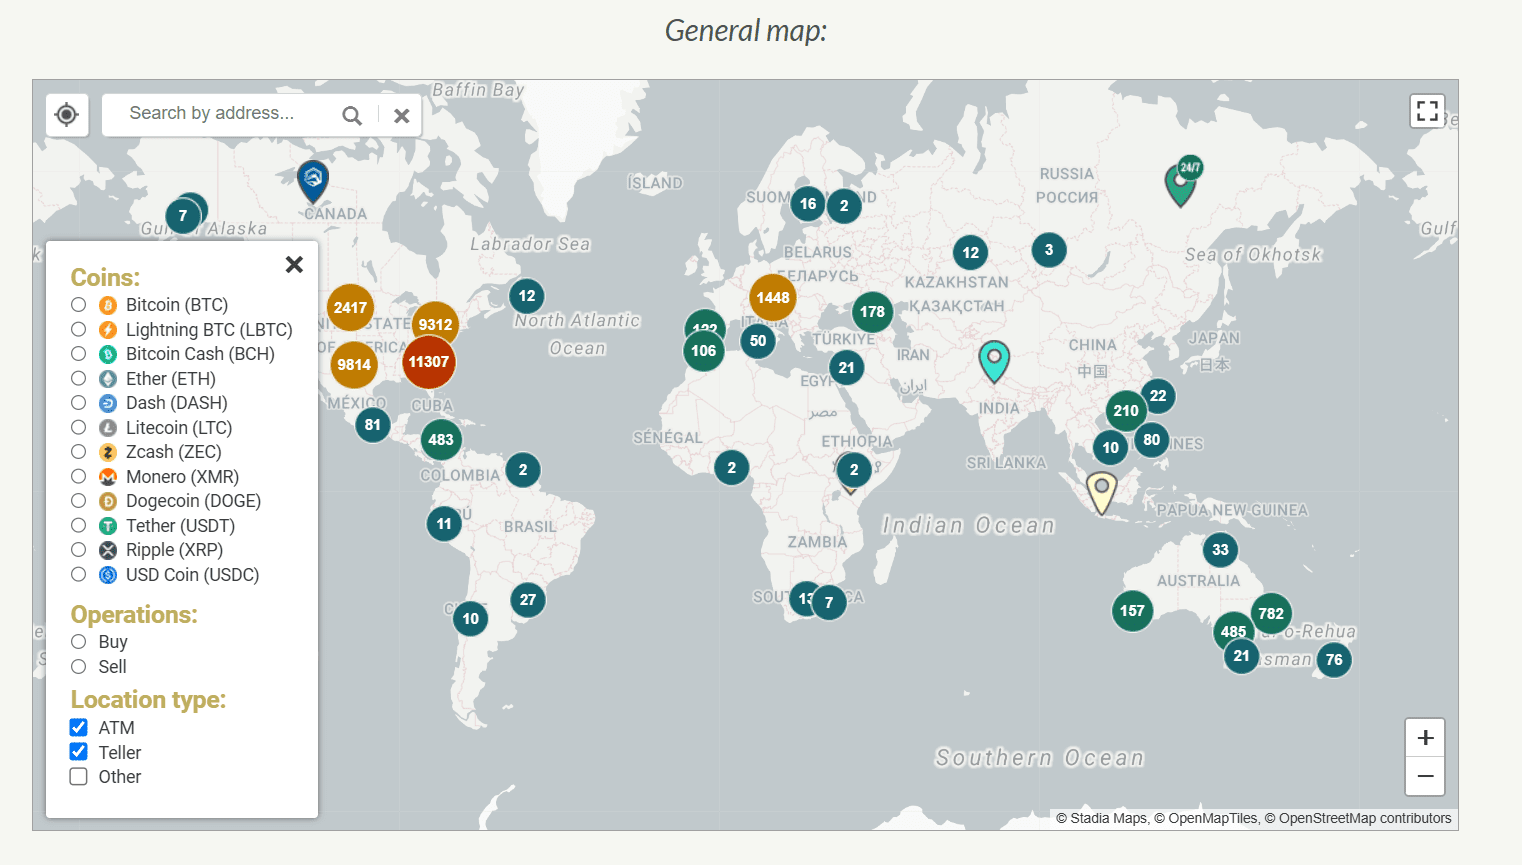This screenshot has width=1522, height=865.
Task: Uncheck the ATM checkbox
Action: coord(78,727)
